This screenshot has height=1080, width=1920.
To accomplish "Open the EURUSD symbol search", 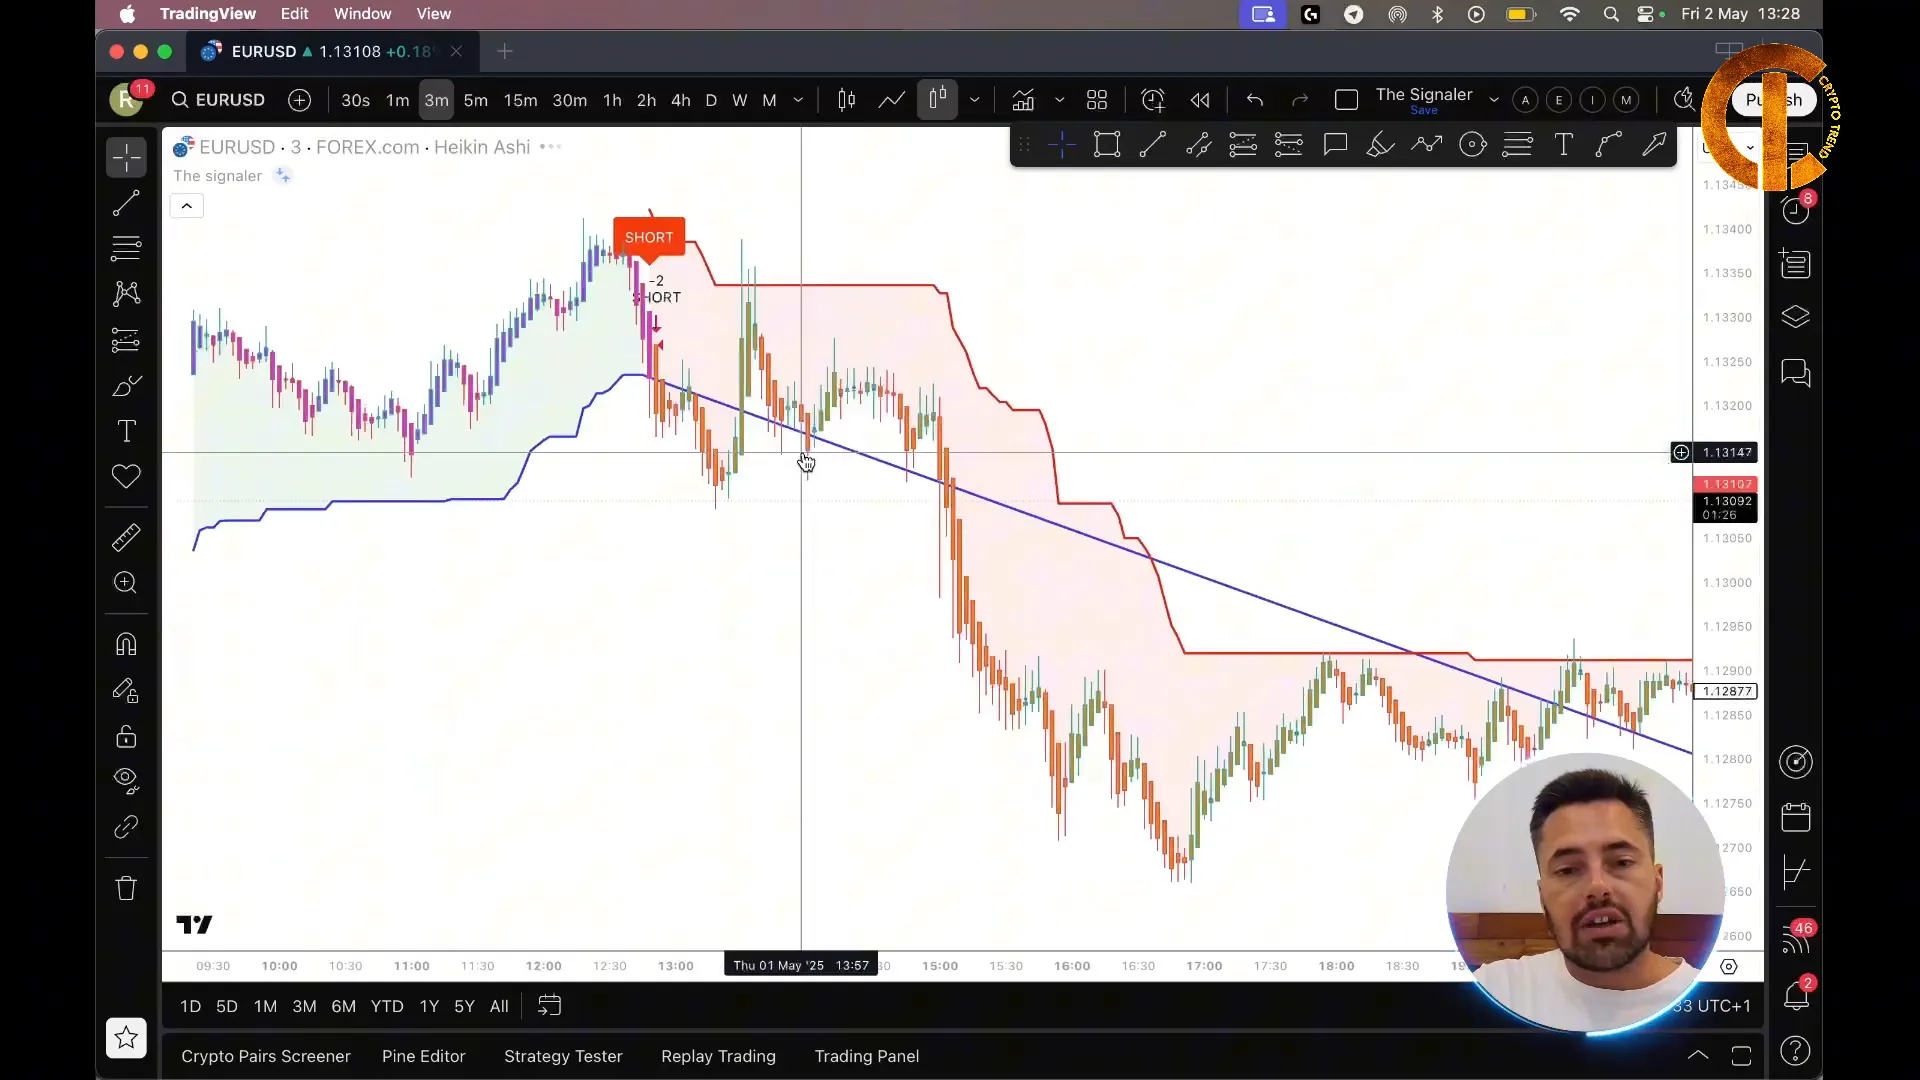I will tap(218, 100).
